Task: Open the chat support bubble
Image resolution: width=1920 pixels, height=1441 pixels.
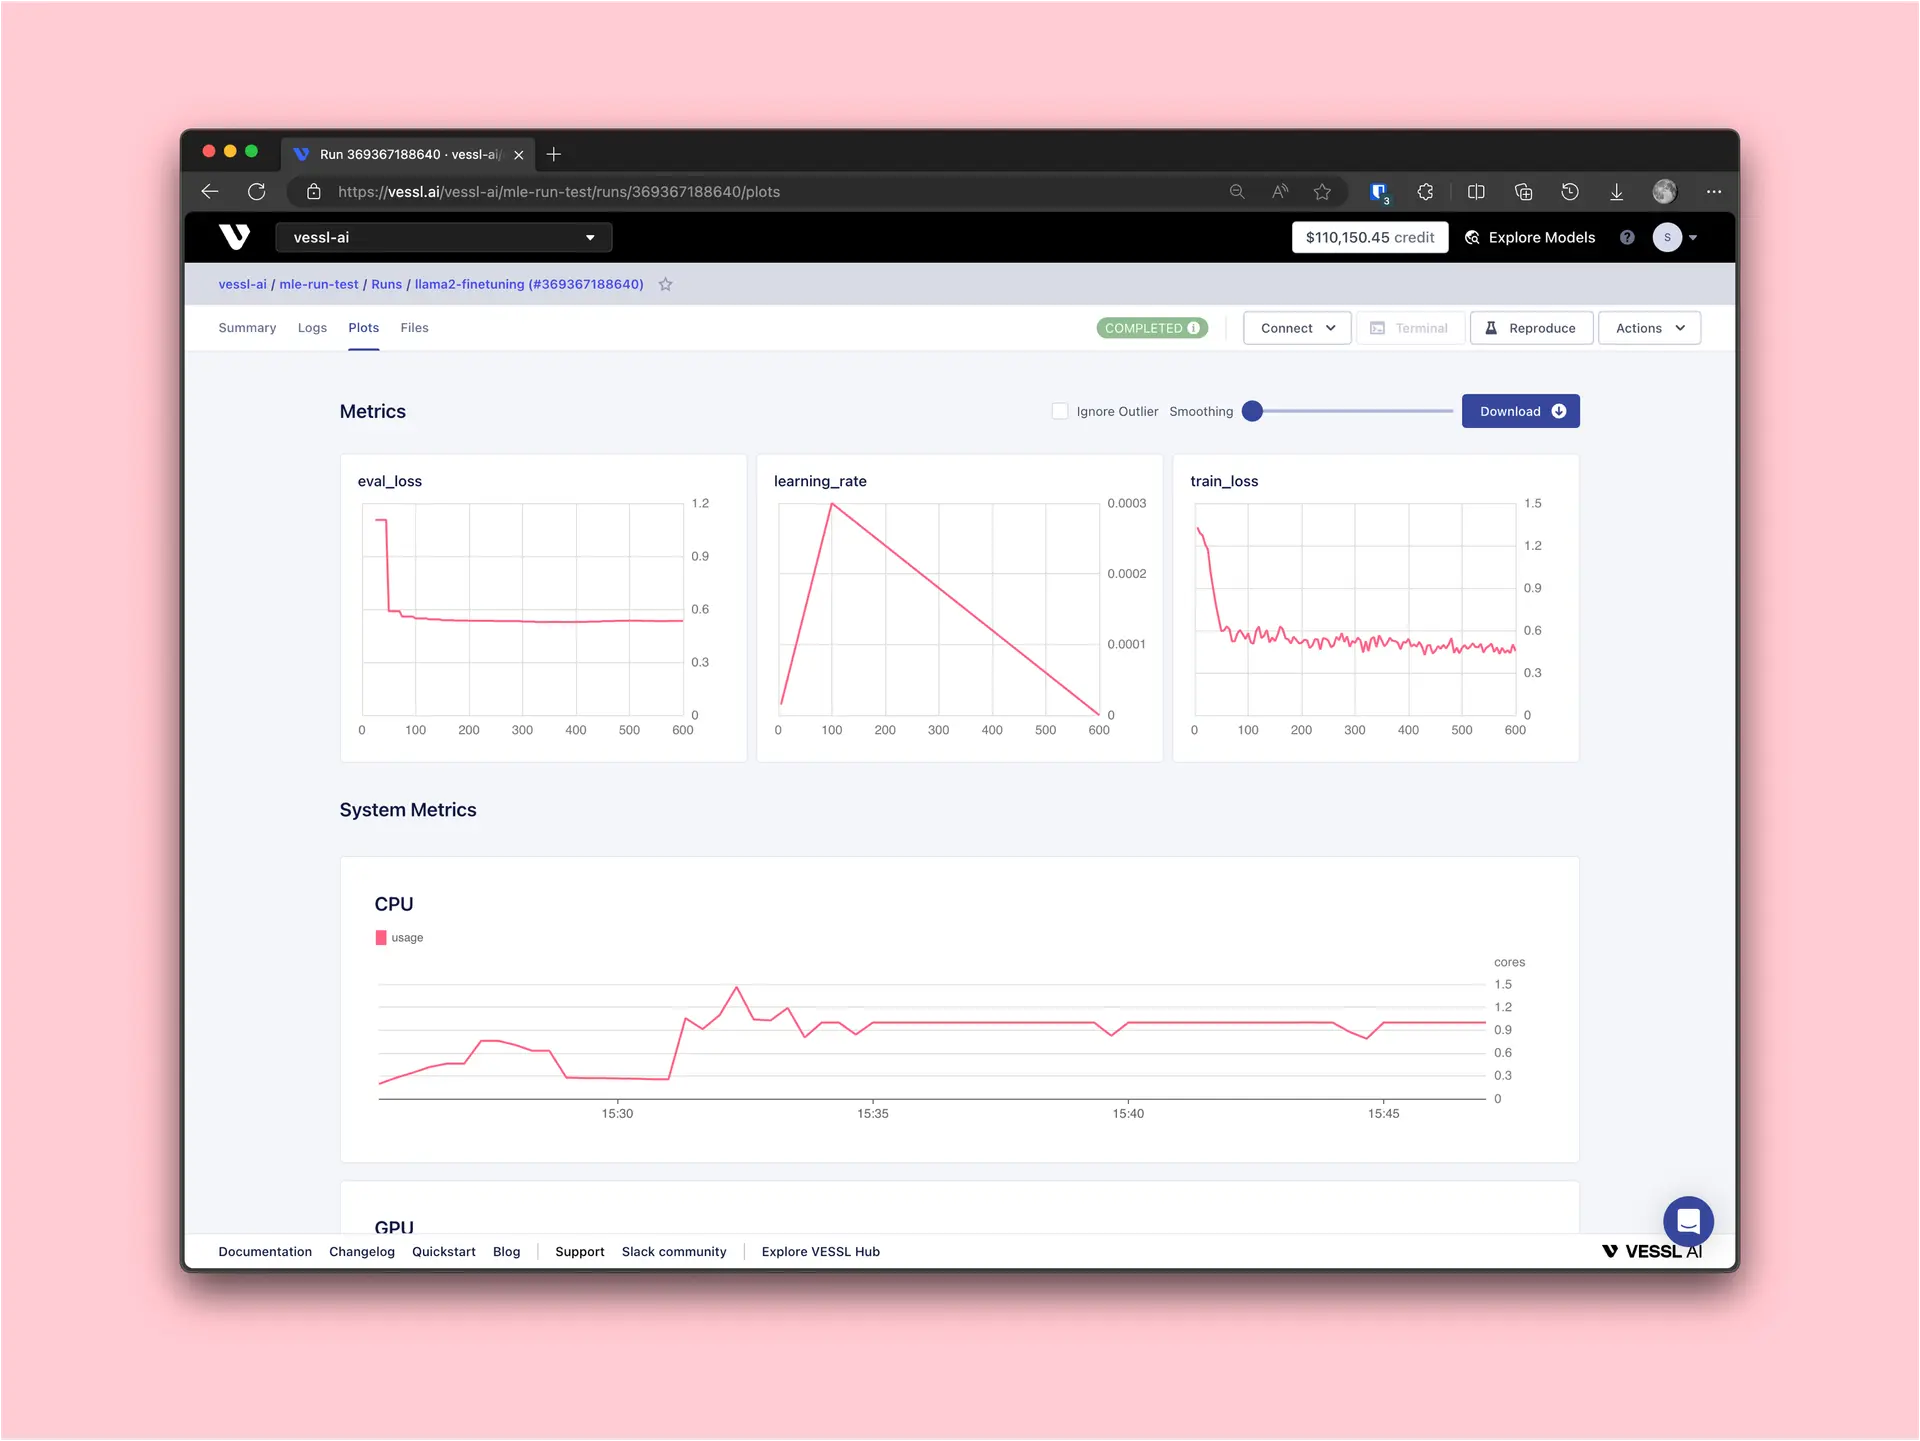Action: tap(1688, 1221)
